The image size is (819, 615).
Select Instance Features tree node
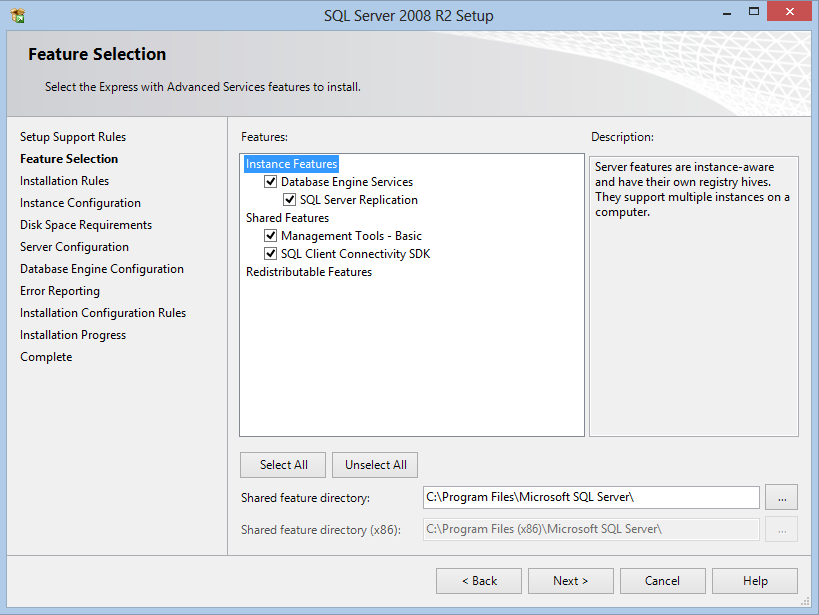[292, 164]
